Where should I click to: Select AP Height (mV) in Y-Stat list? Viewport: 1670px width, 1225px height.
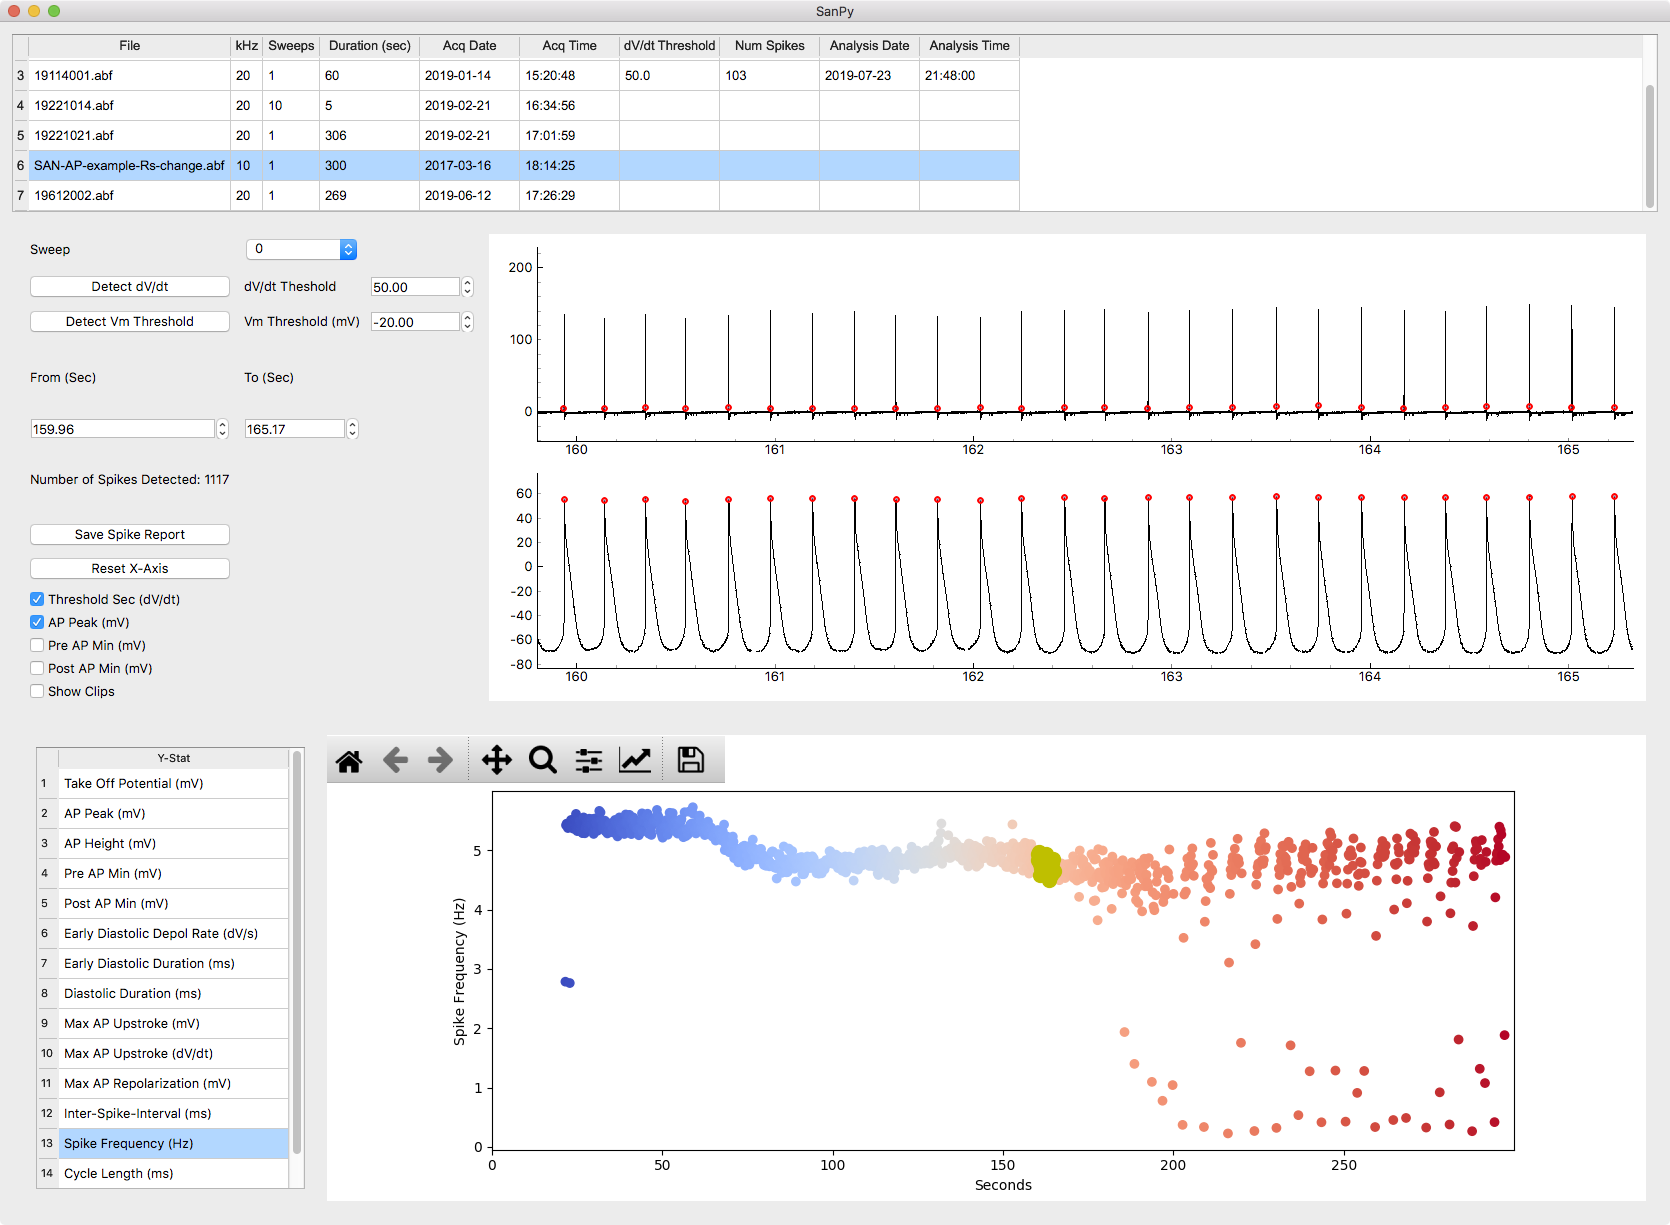[173, 844]
